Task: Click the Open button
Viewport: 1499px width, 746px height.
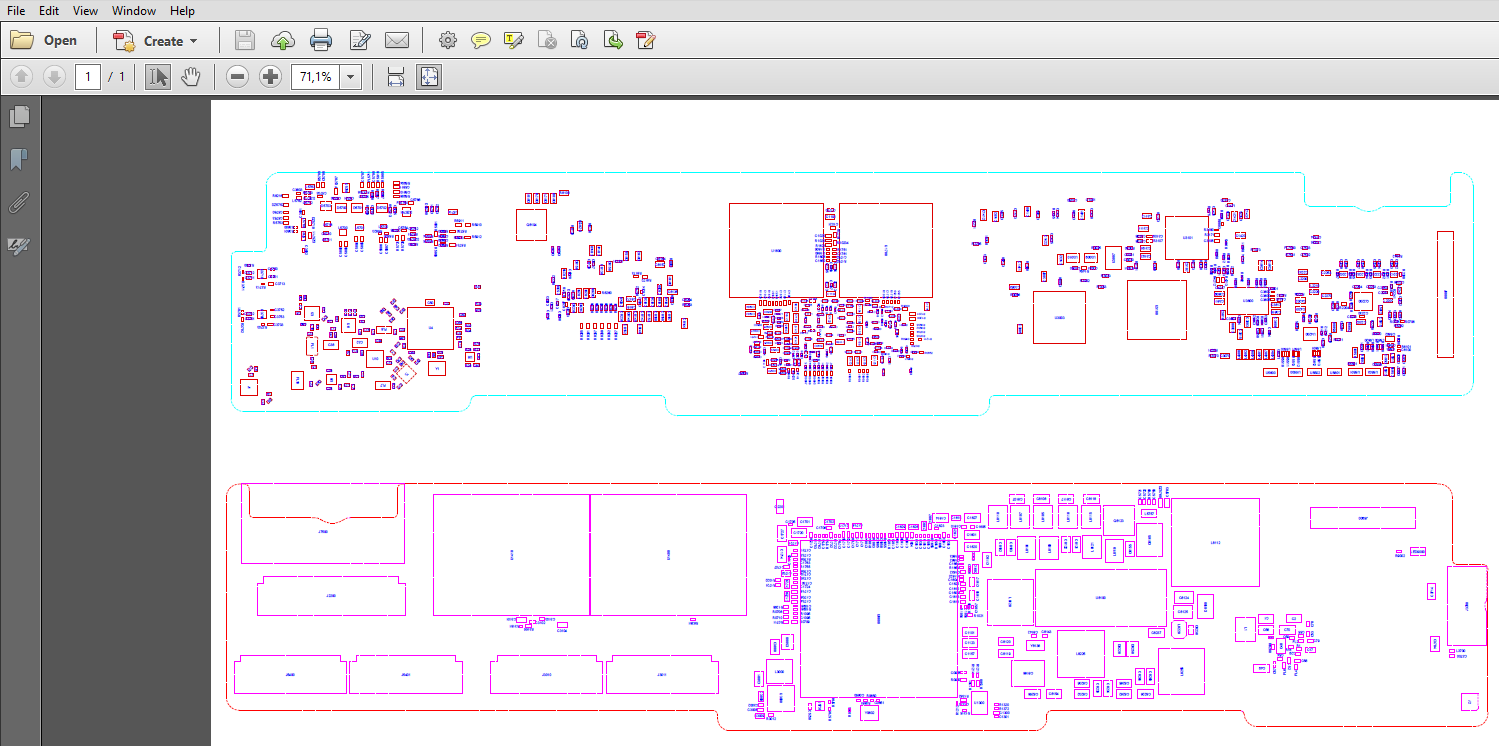Action: (45, 41)
